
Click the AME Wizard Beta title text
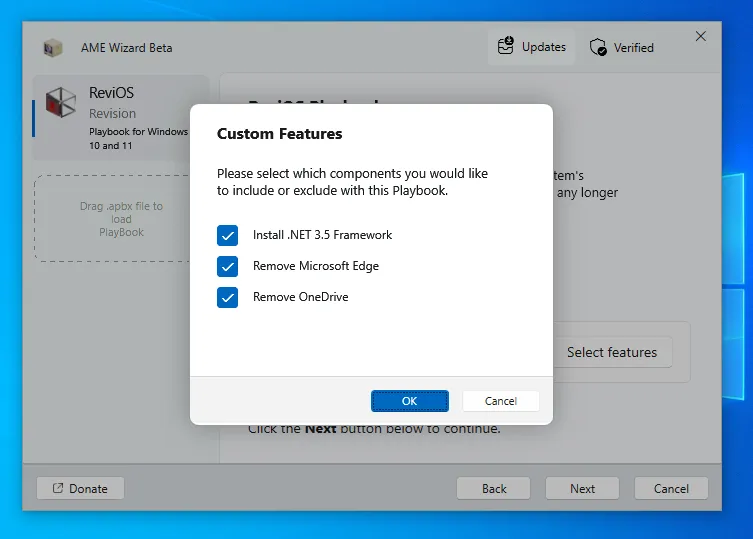point(126,48)
